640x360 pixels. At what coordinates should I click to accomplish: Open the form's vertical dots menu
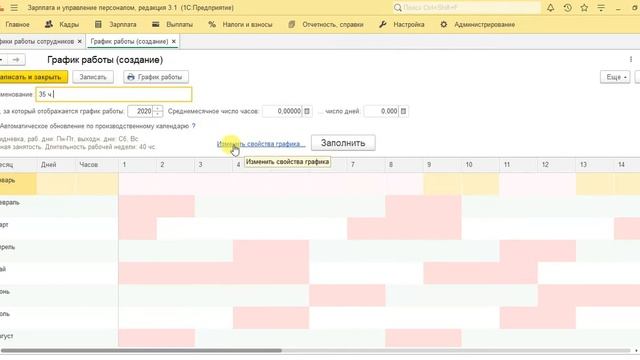pos(631,60)
